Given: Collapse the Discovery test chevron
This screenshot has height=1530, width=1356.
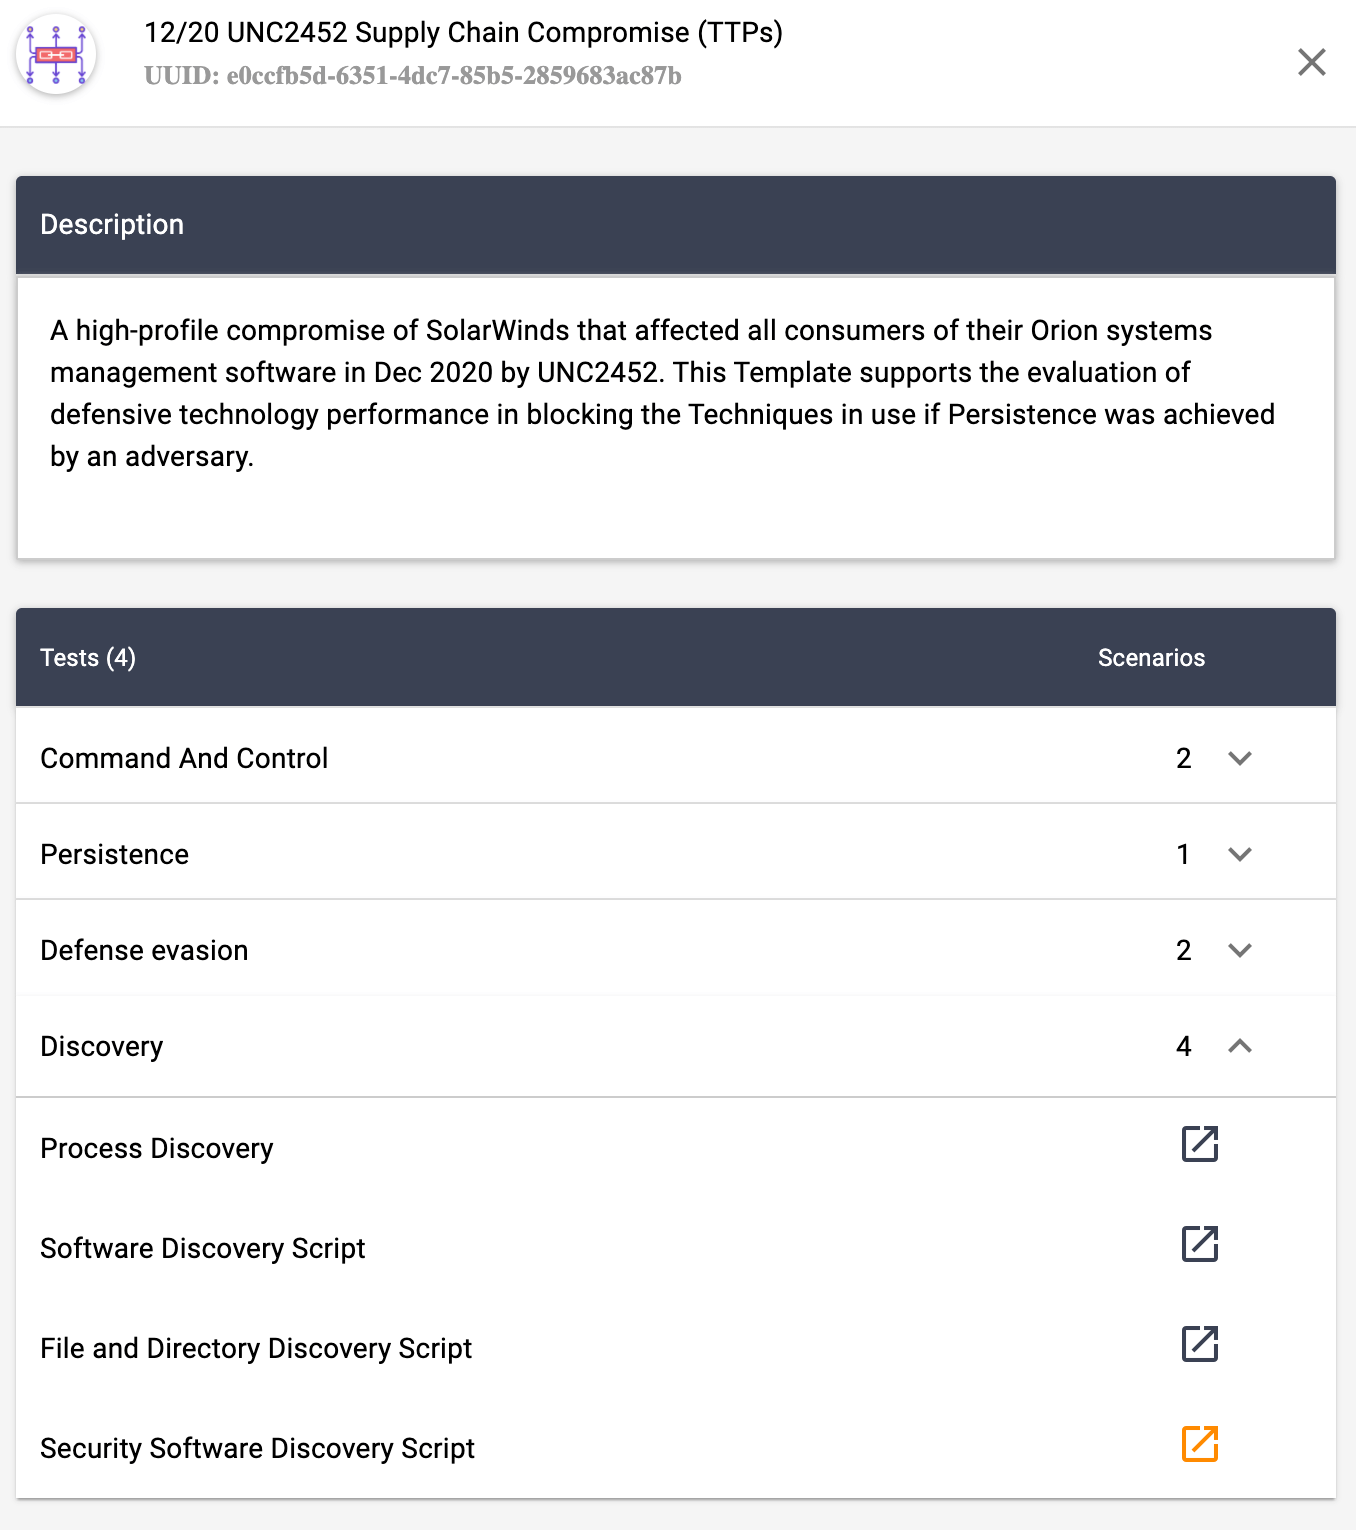Looking at the screenshot, I should [1239, 1046].
